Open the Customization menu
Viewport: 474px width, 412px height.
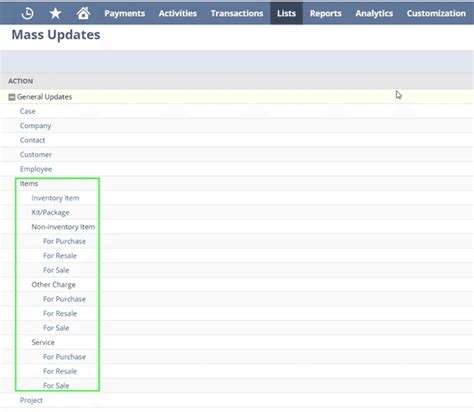(436, 13)
